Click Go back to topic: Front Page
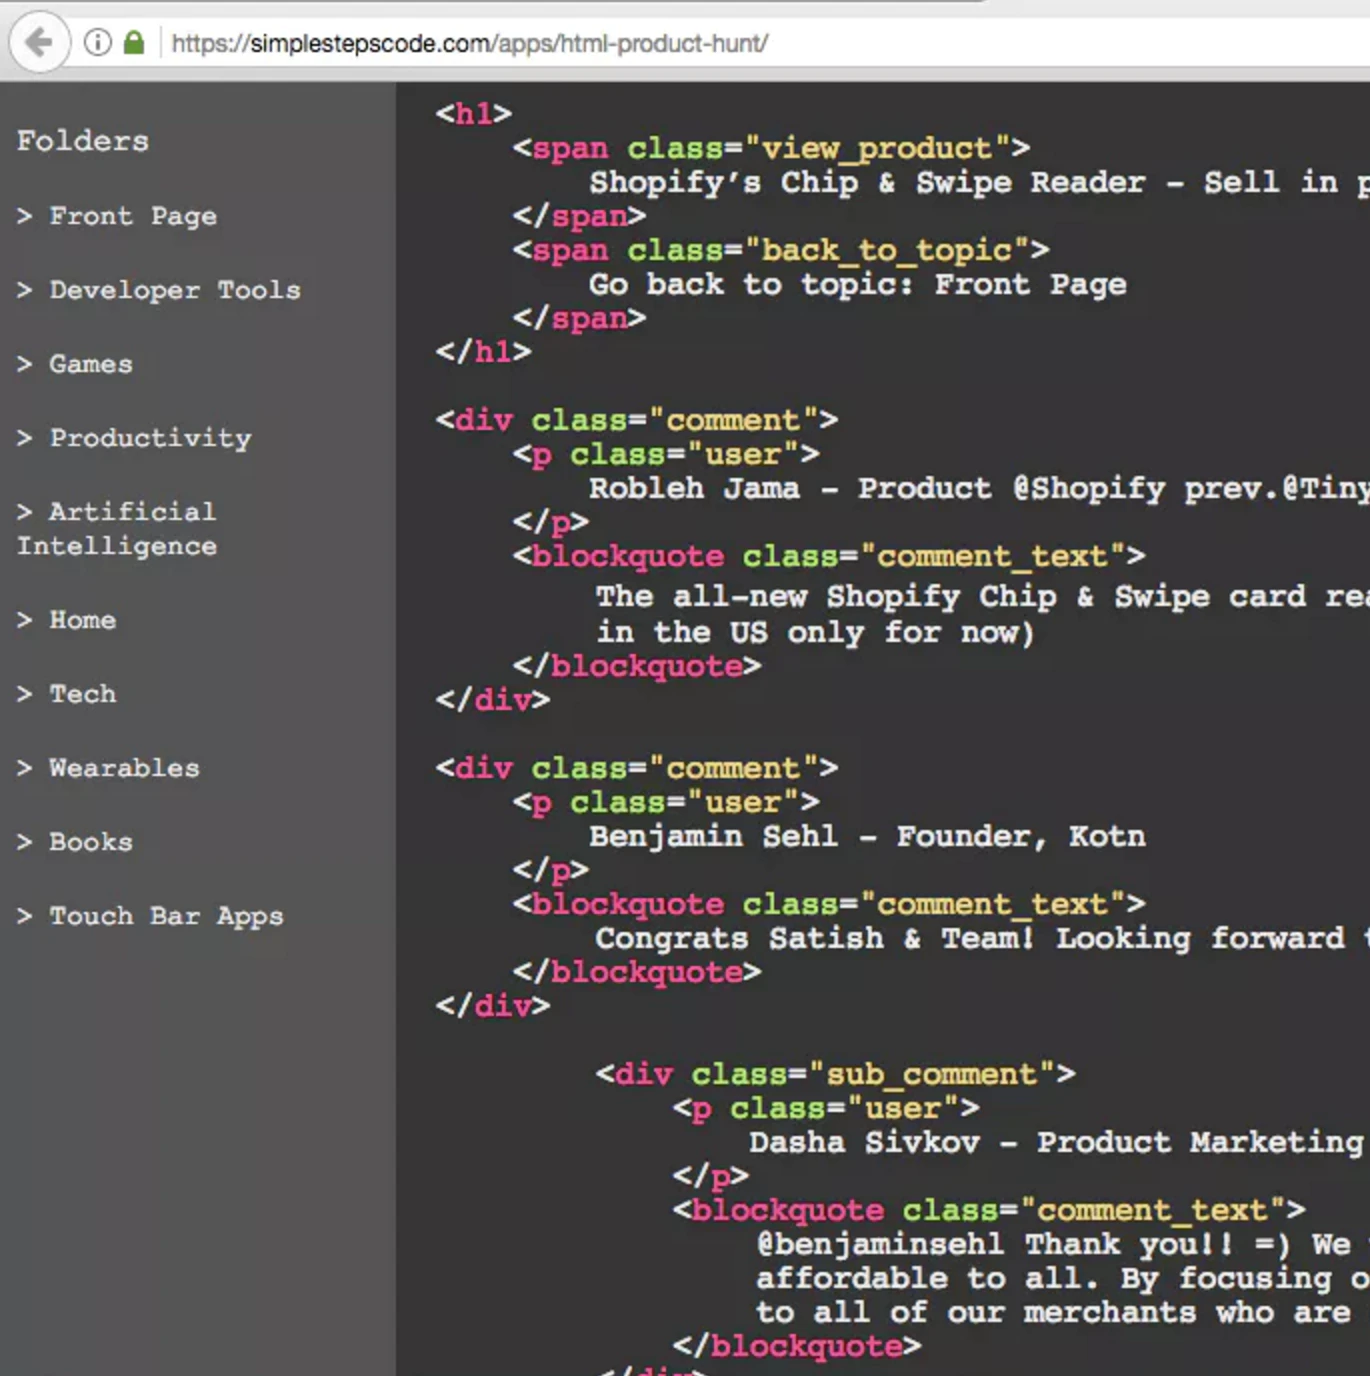The height and width of the screenshot is (1376, 1370). coord(856,284)
